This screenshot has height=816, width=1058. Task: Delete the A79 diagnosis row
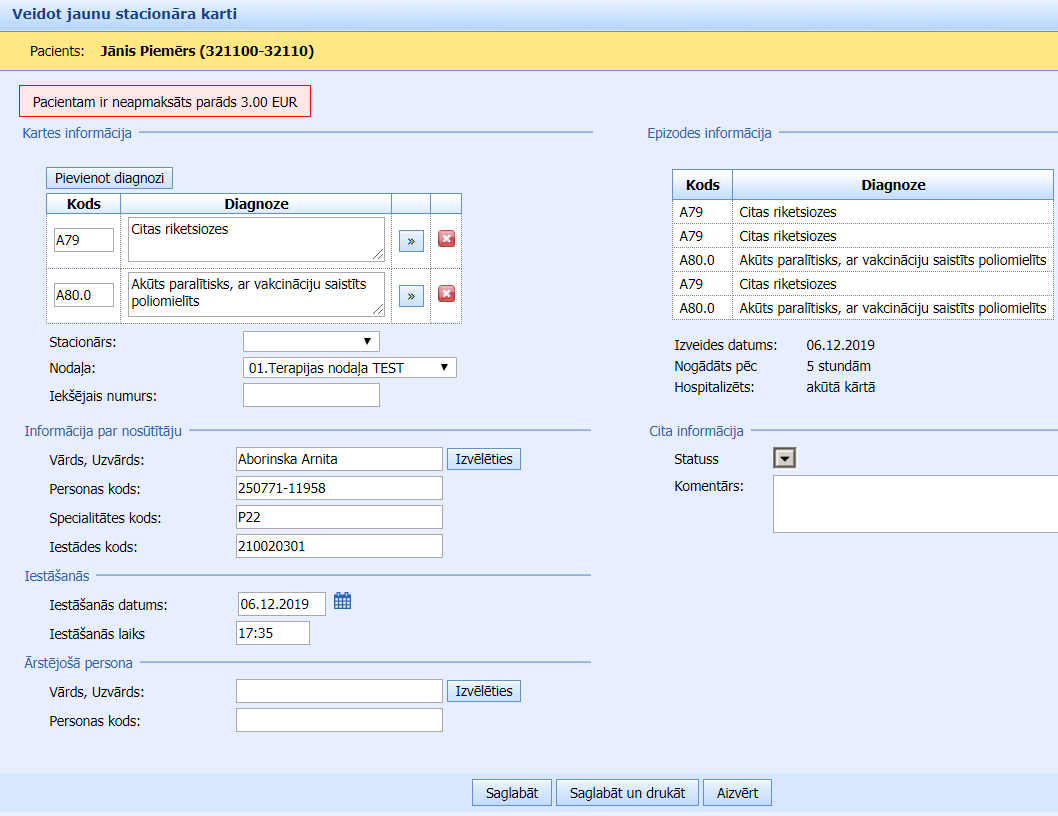click(447, 239)
